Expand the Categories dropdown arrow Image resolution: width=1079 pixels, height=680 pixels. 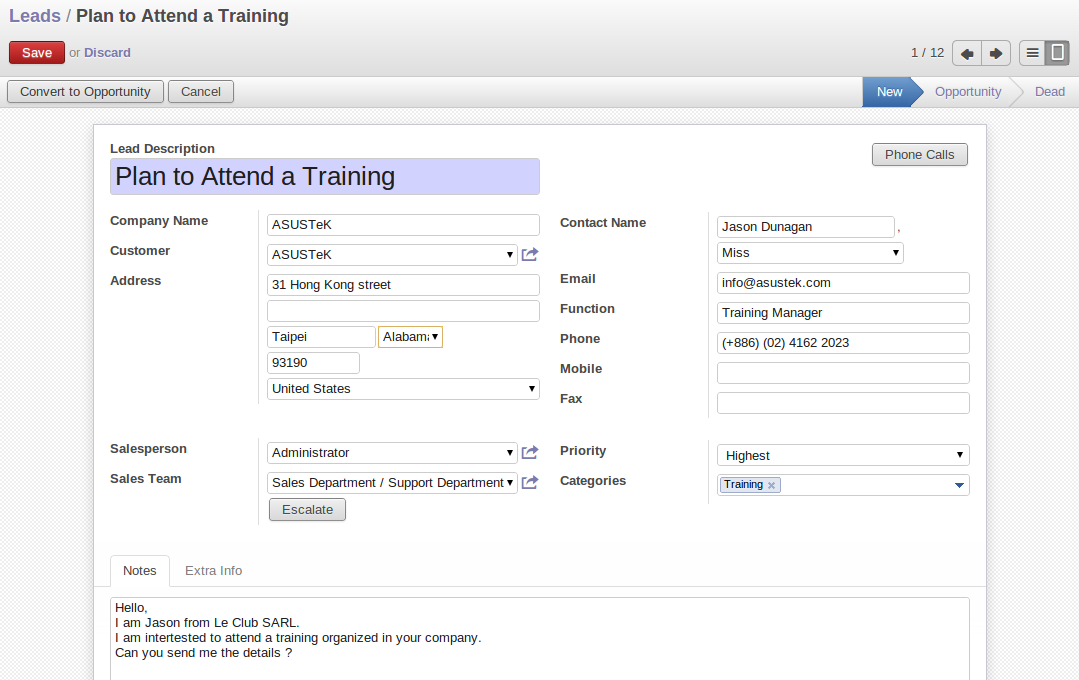coord(959,485)
